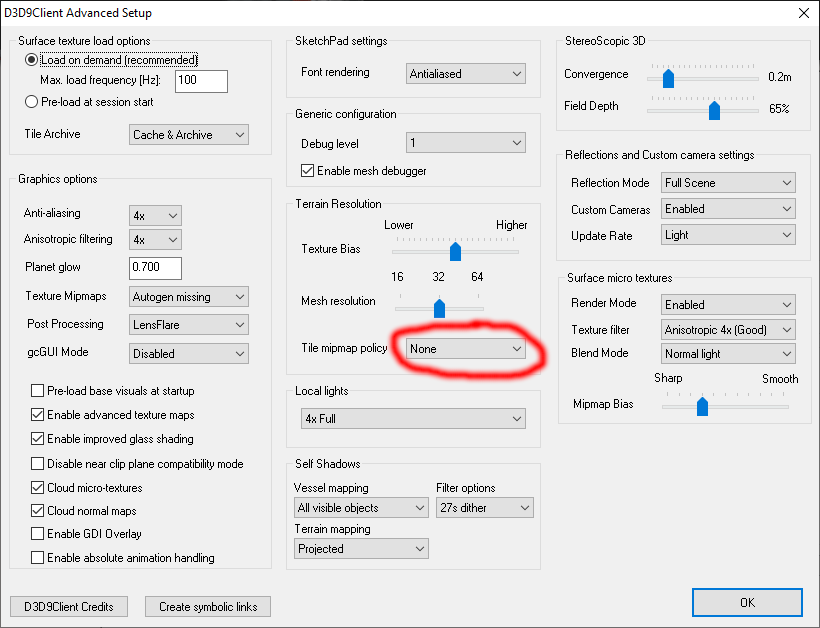Open the gcGUI Mode dropdown
Screen dimensions: 820x628
click(x=189, y=353)
